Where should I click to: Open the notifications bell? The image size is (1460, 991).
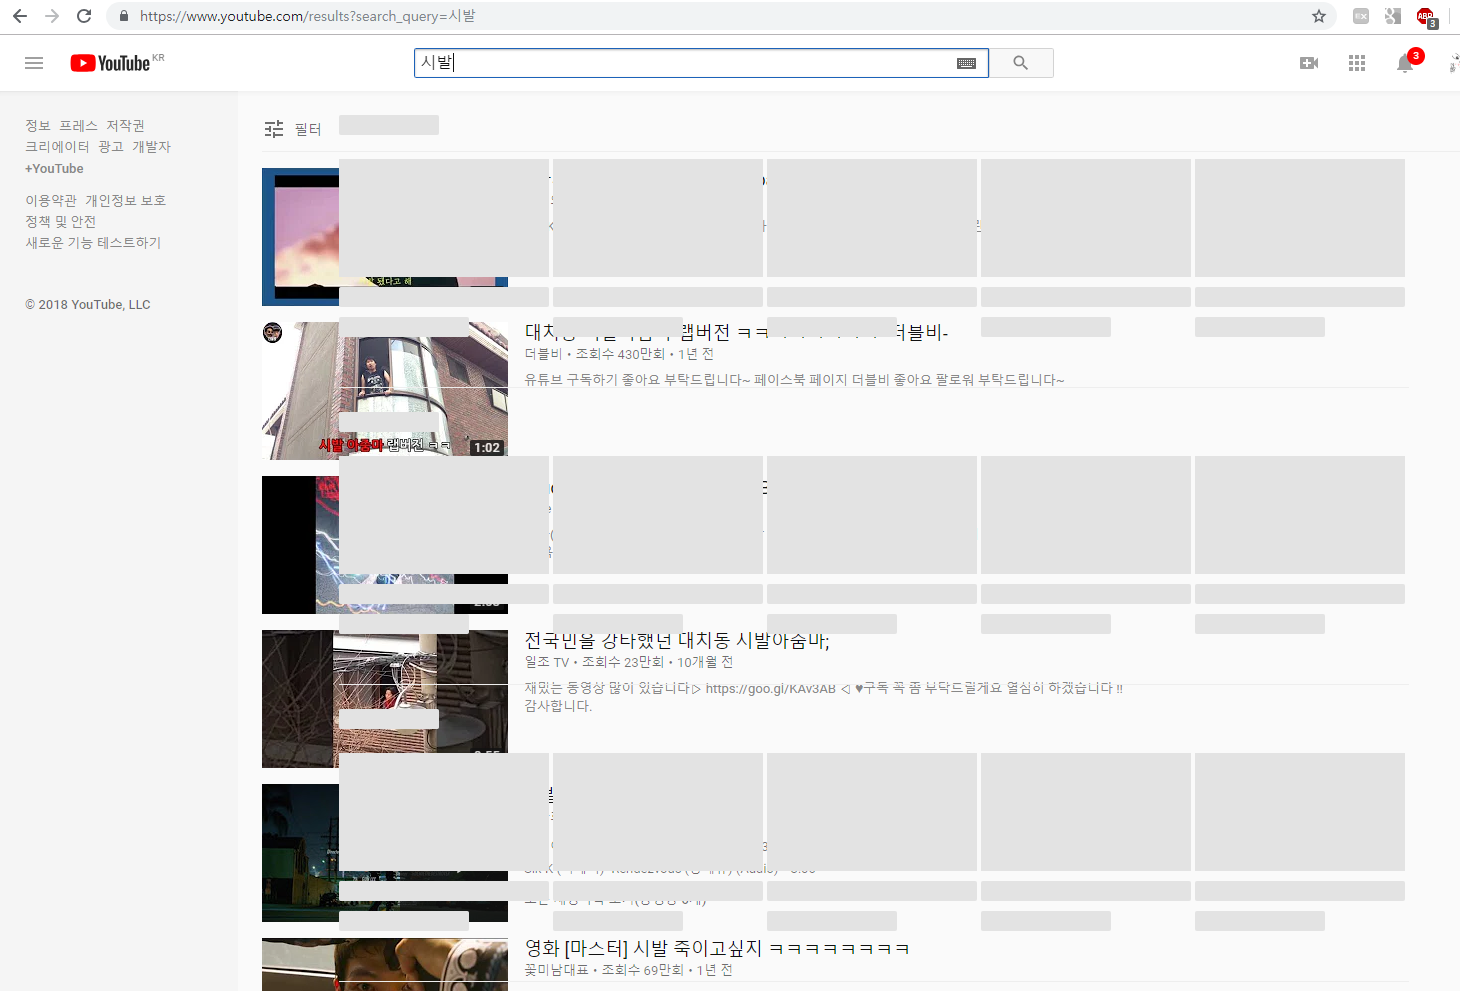1405,64
